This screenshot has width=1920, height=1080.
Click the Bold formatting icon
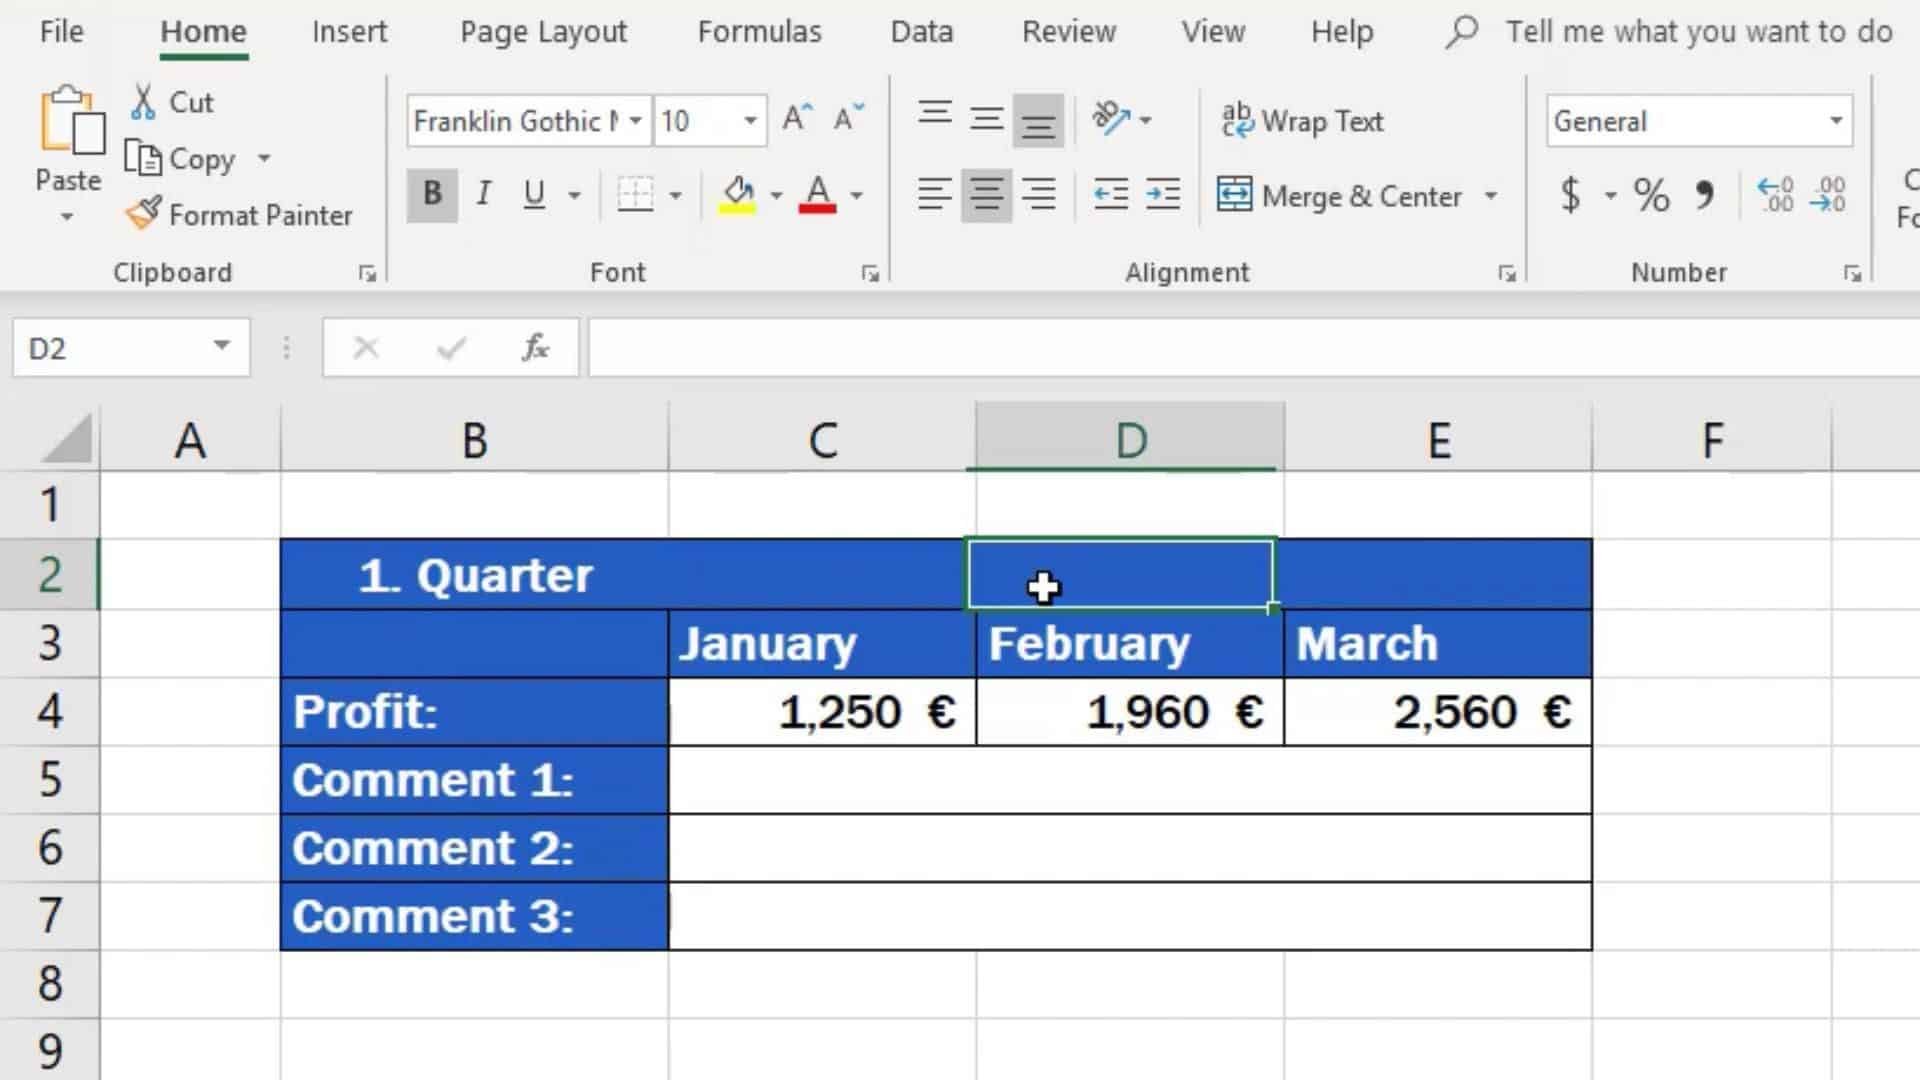pyautogui.click(x=433, y=195)
